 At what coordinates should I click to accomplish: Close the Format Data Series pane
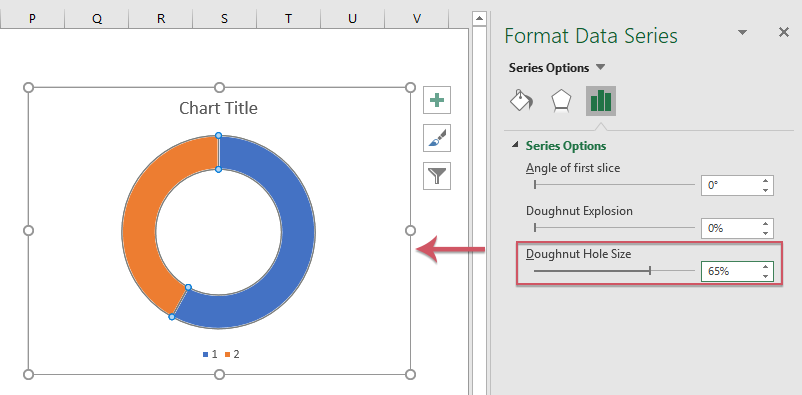(x=783, y=33)
